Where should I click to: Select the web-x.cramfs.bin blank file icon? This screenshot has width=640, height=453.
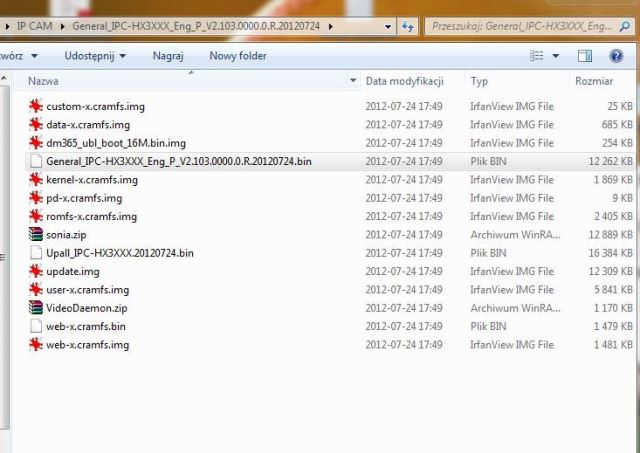tap(36, 326)
